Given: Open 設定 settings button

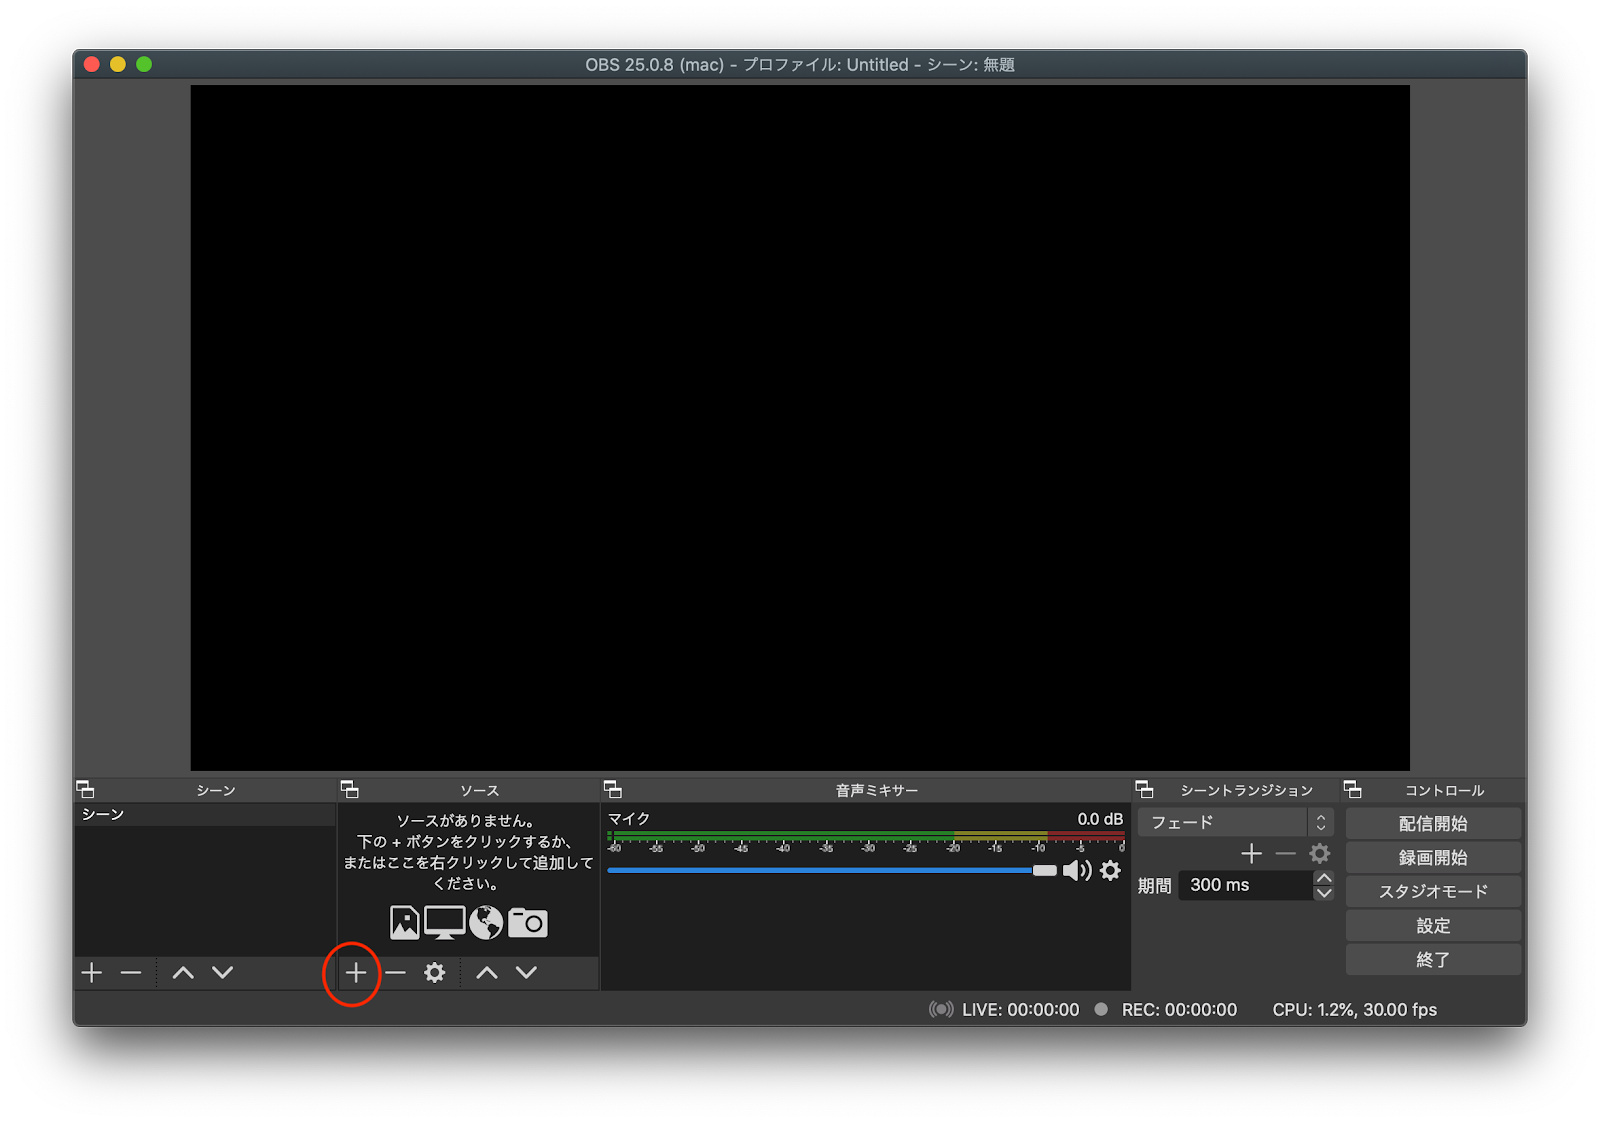Looking at the screenshot, I should tap(1433, 926).
